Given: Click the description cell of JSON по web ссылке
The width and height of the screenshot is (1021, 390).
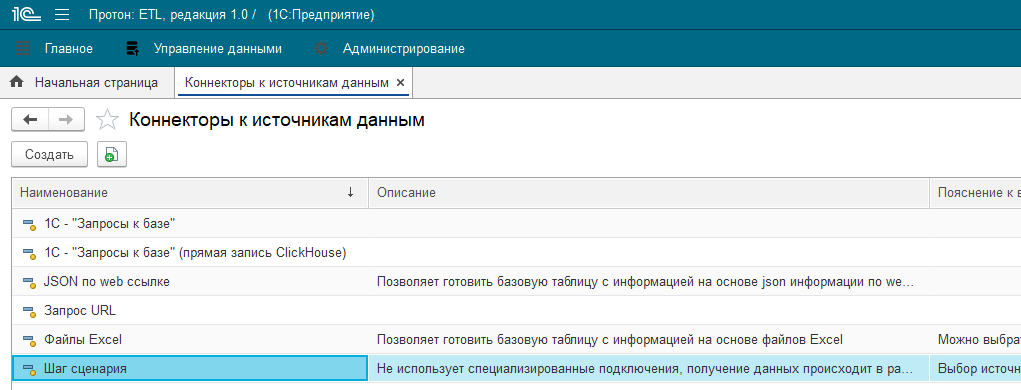Looking at the screenshot, I should 649,282.
